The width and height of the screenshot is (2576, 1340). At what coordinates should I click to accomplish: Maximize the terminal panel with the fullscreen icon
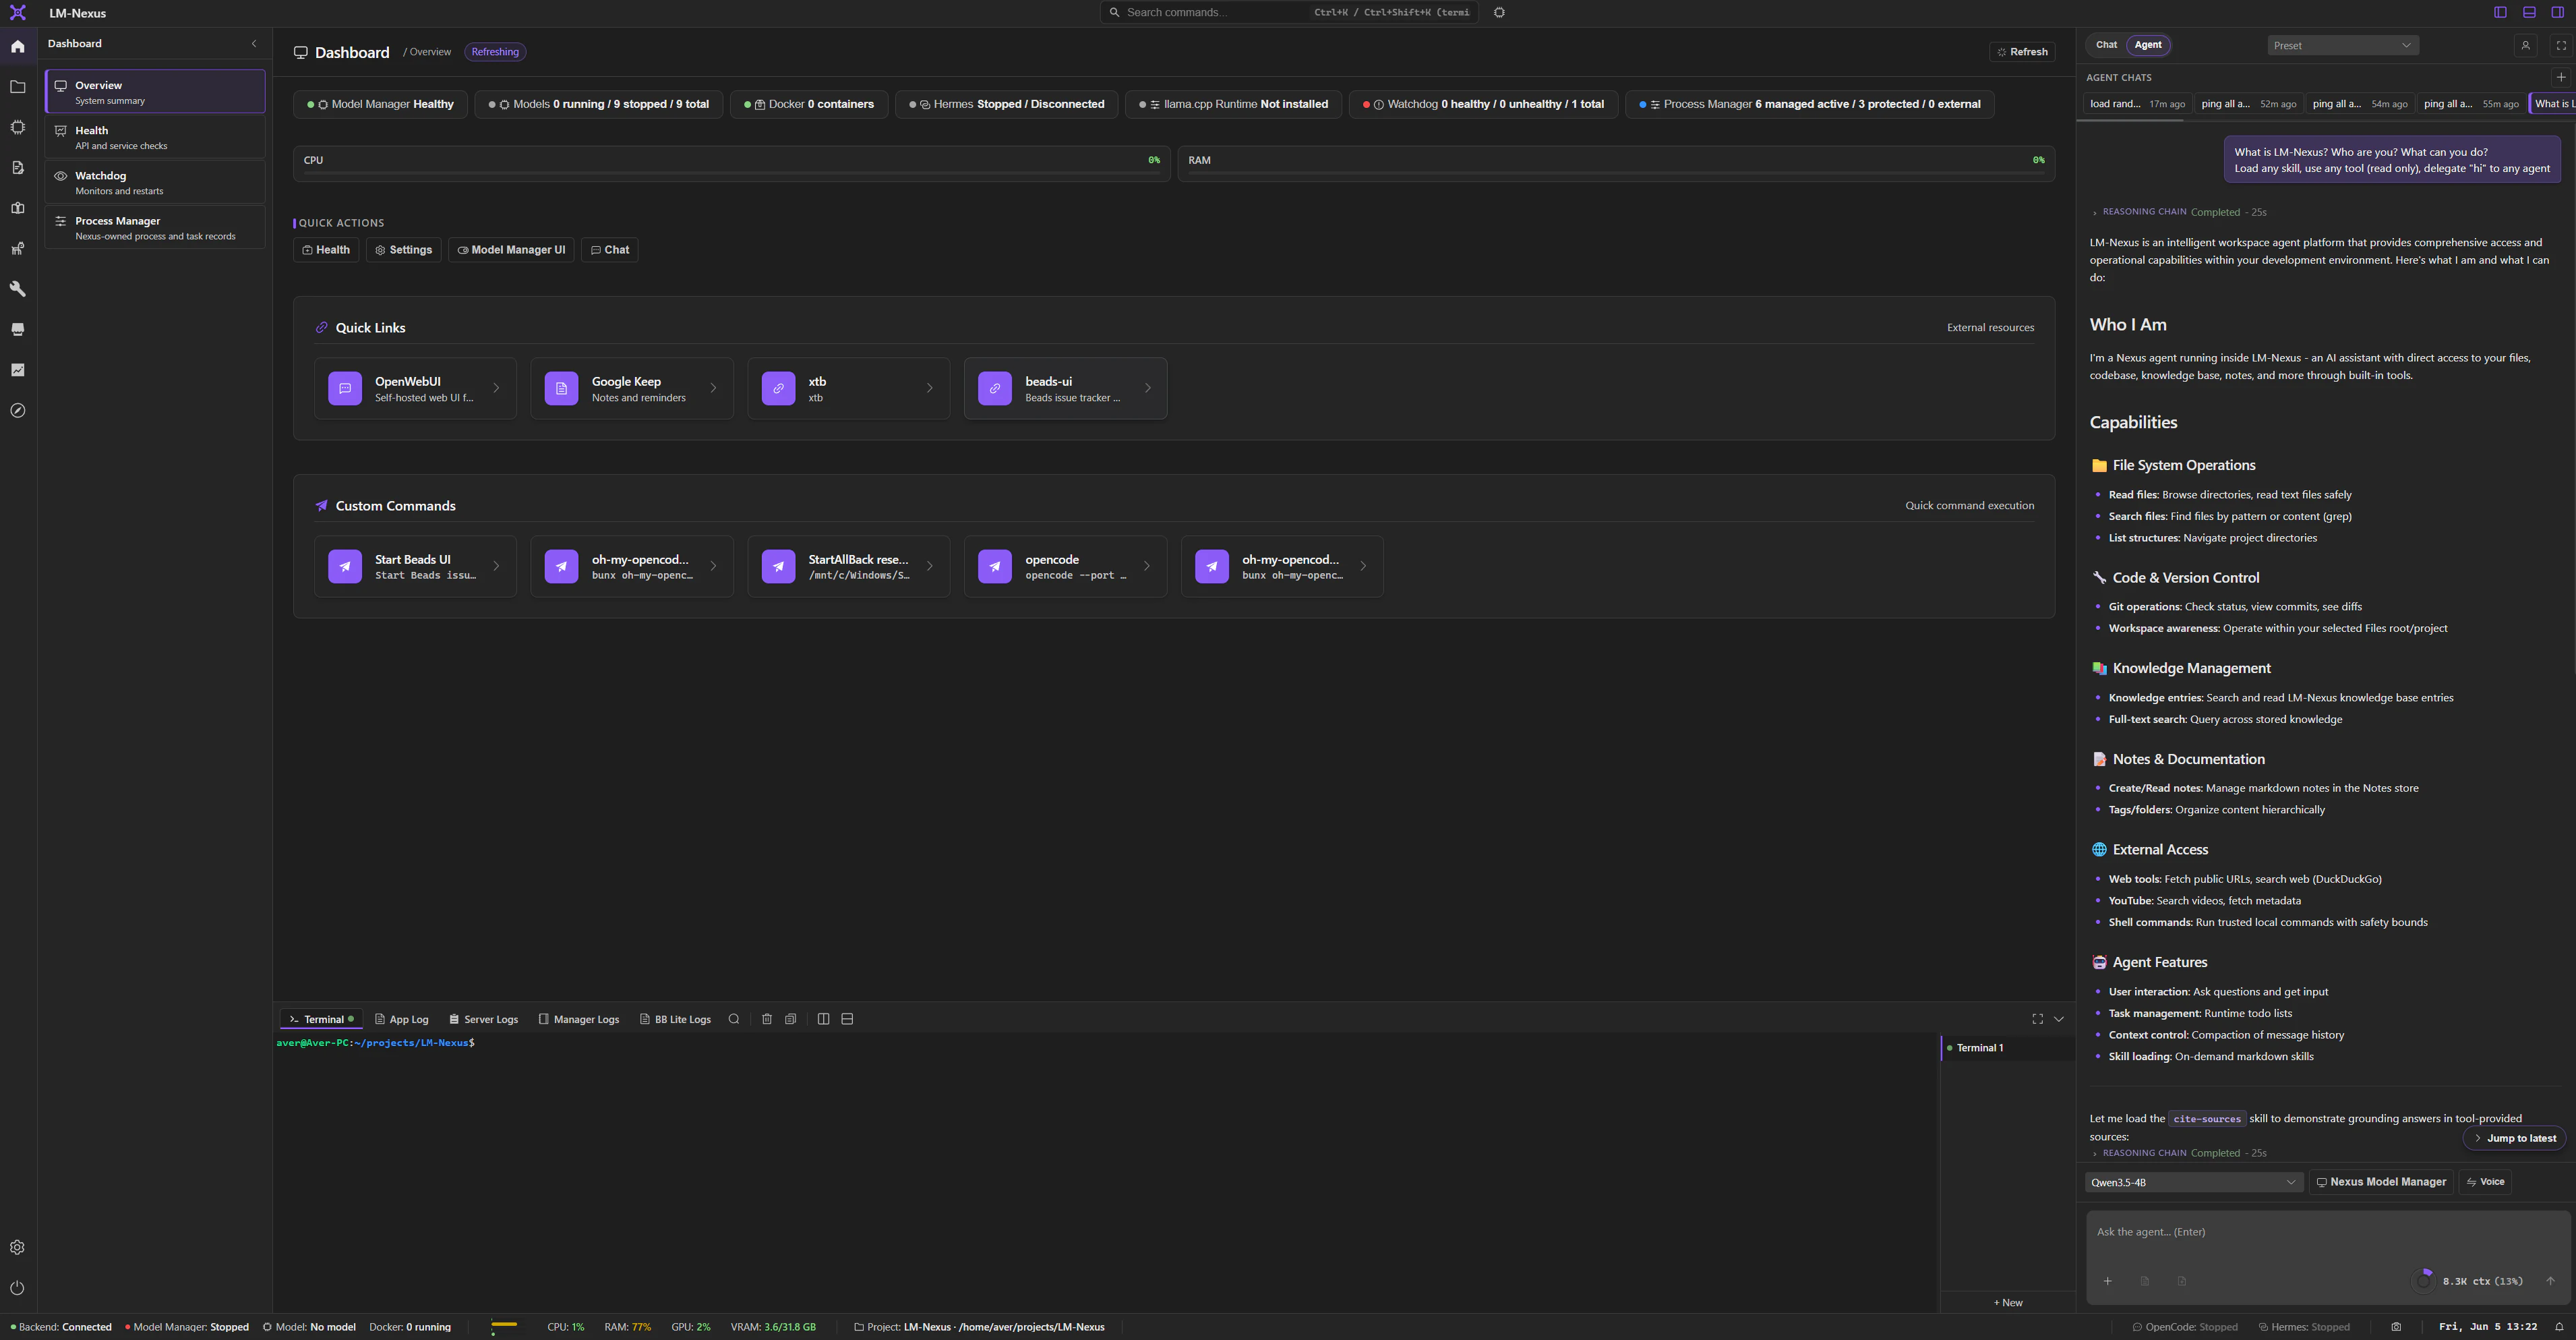[x=2037, y=1019]
